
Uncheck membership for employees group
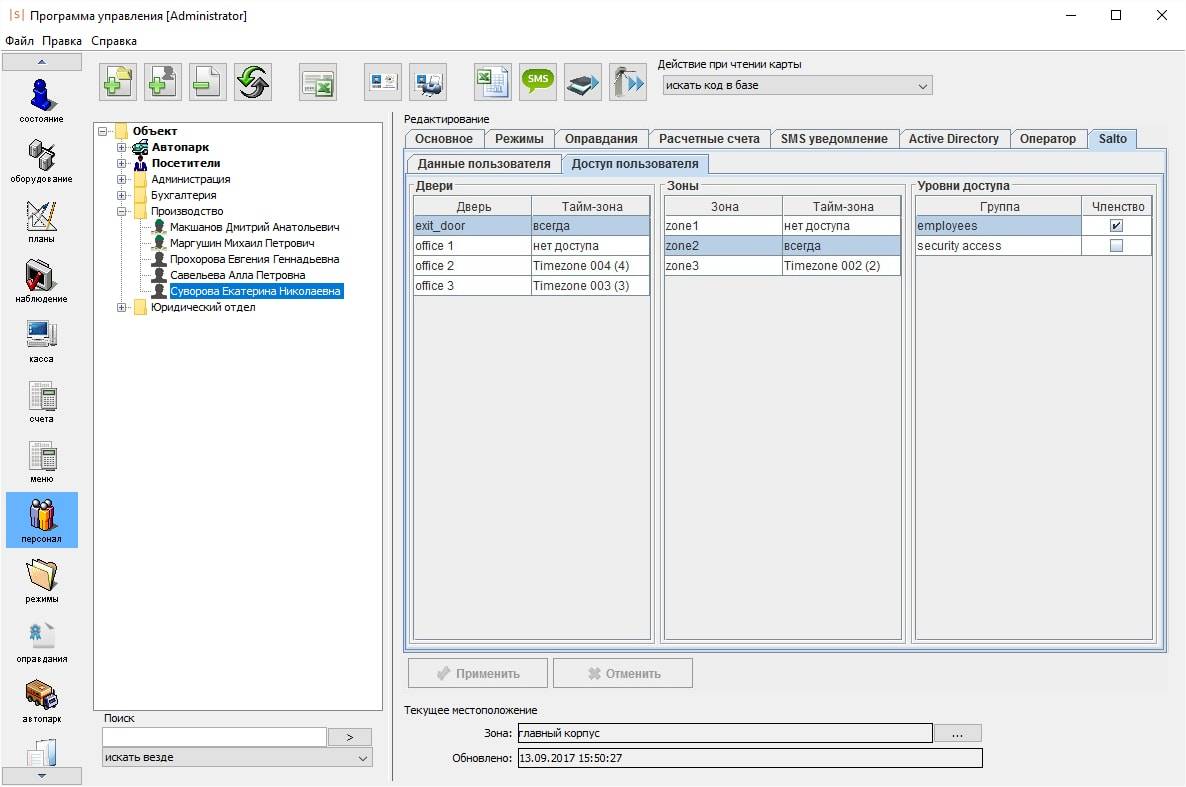1116,226
